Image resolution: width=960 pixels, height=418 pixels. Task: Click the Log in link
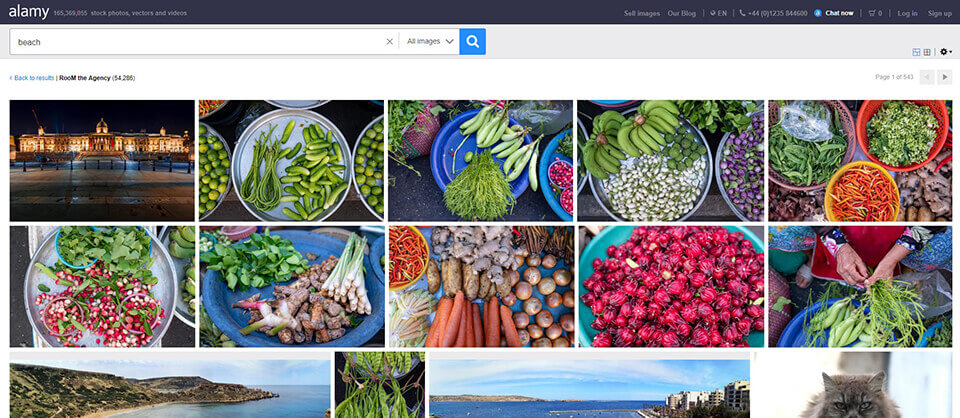click(x=907, y=13)
